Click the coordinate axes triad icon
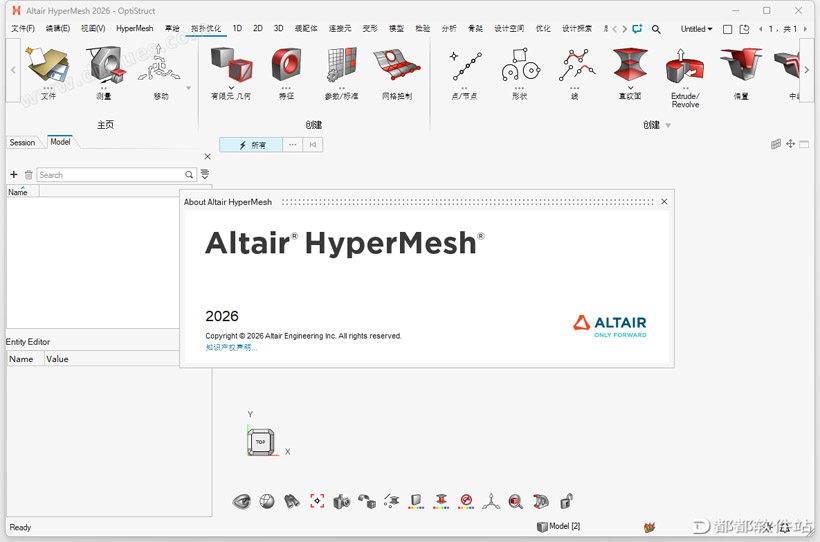This screenshot has height=542, width=820. (x=491, y=502)
